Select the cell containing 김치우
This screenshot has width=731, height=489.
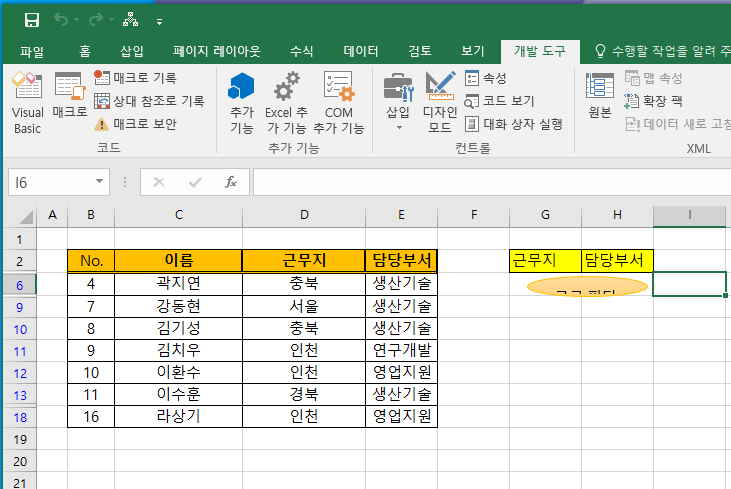[x=179, y=351]
